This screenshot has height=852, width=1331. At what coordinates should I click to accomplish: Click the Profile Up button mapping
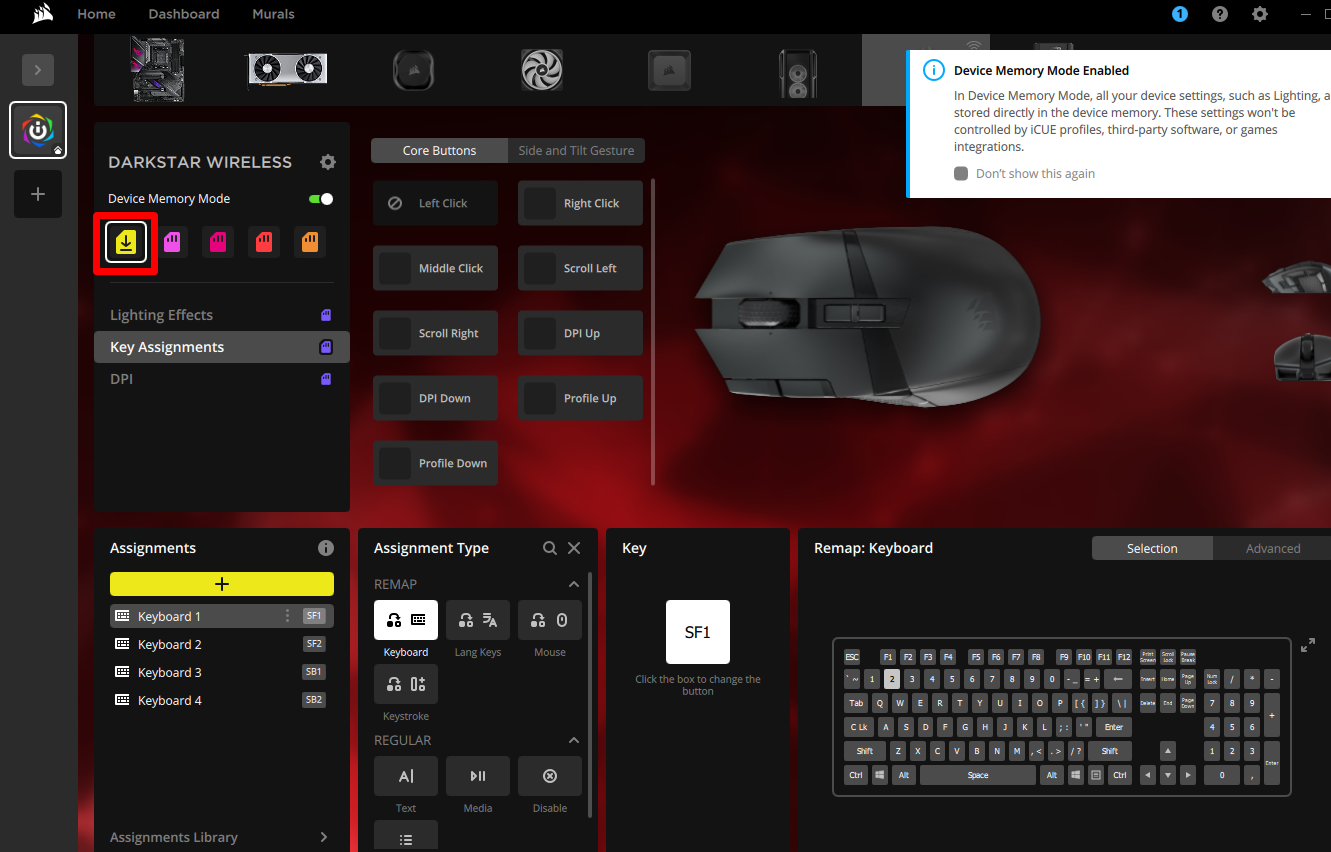pos(580,397)
